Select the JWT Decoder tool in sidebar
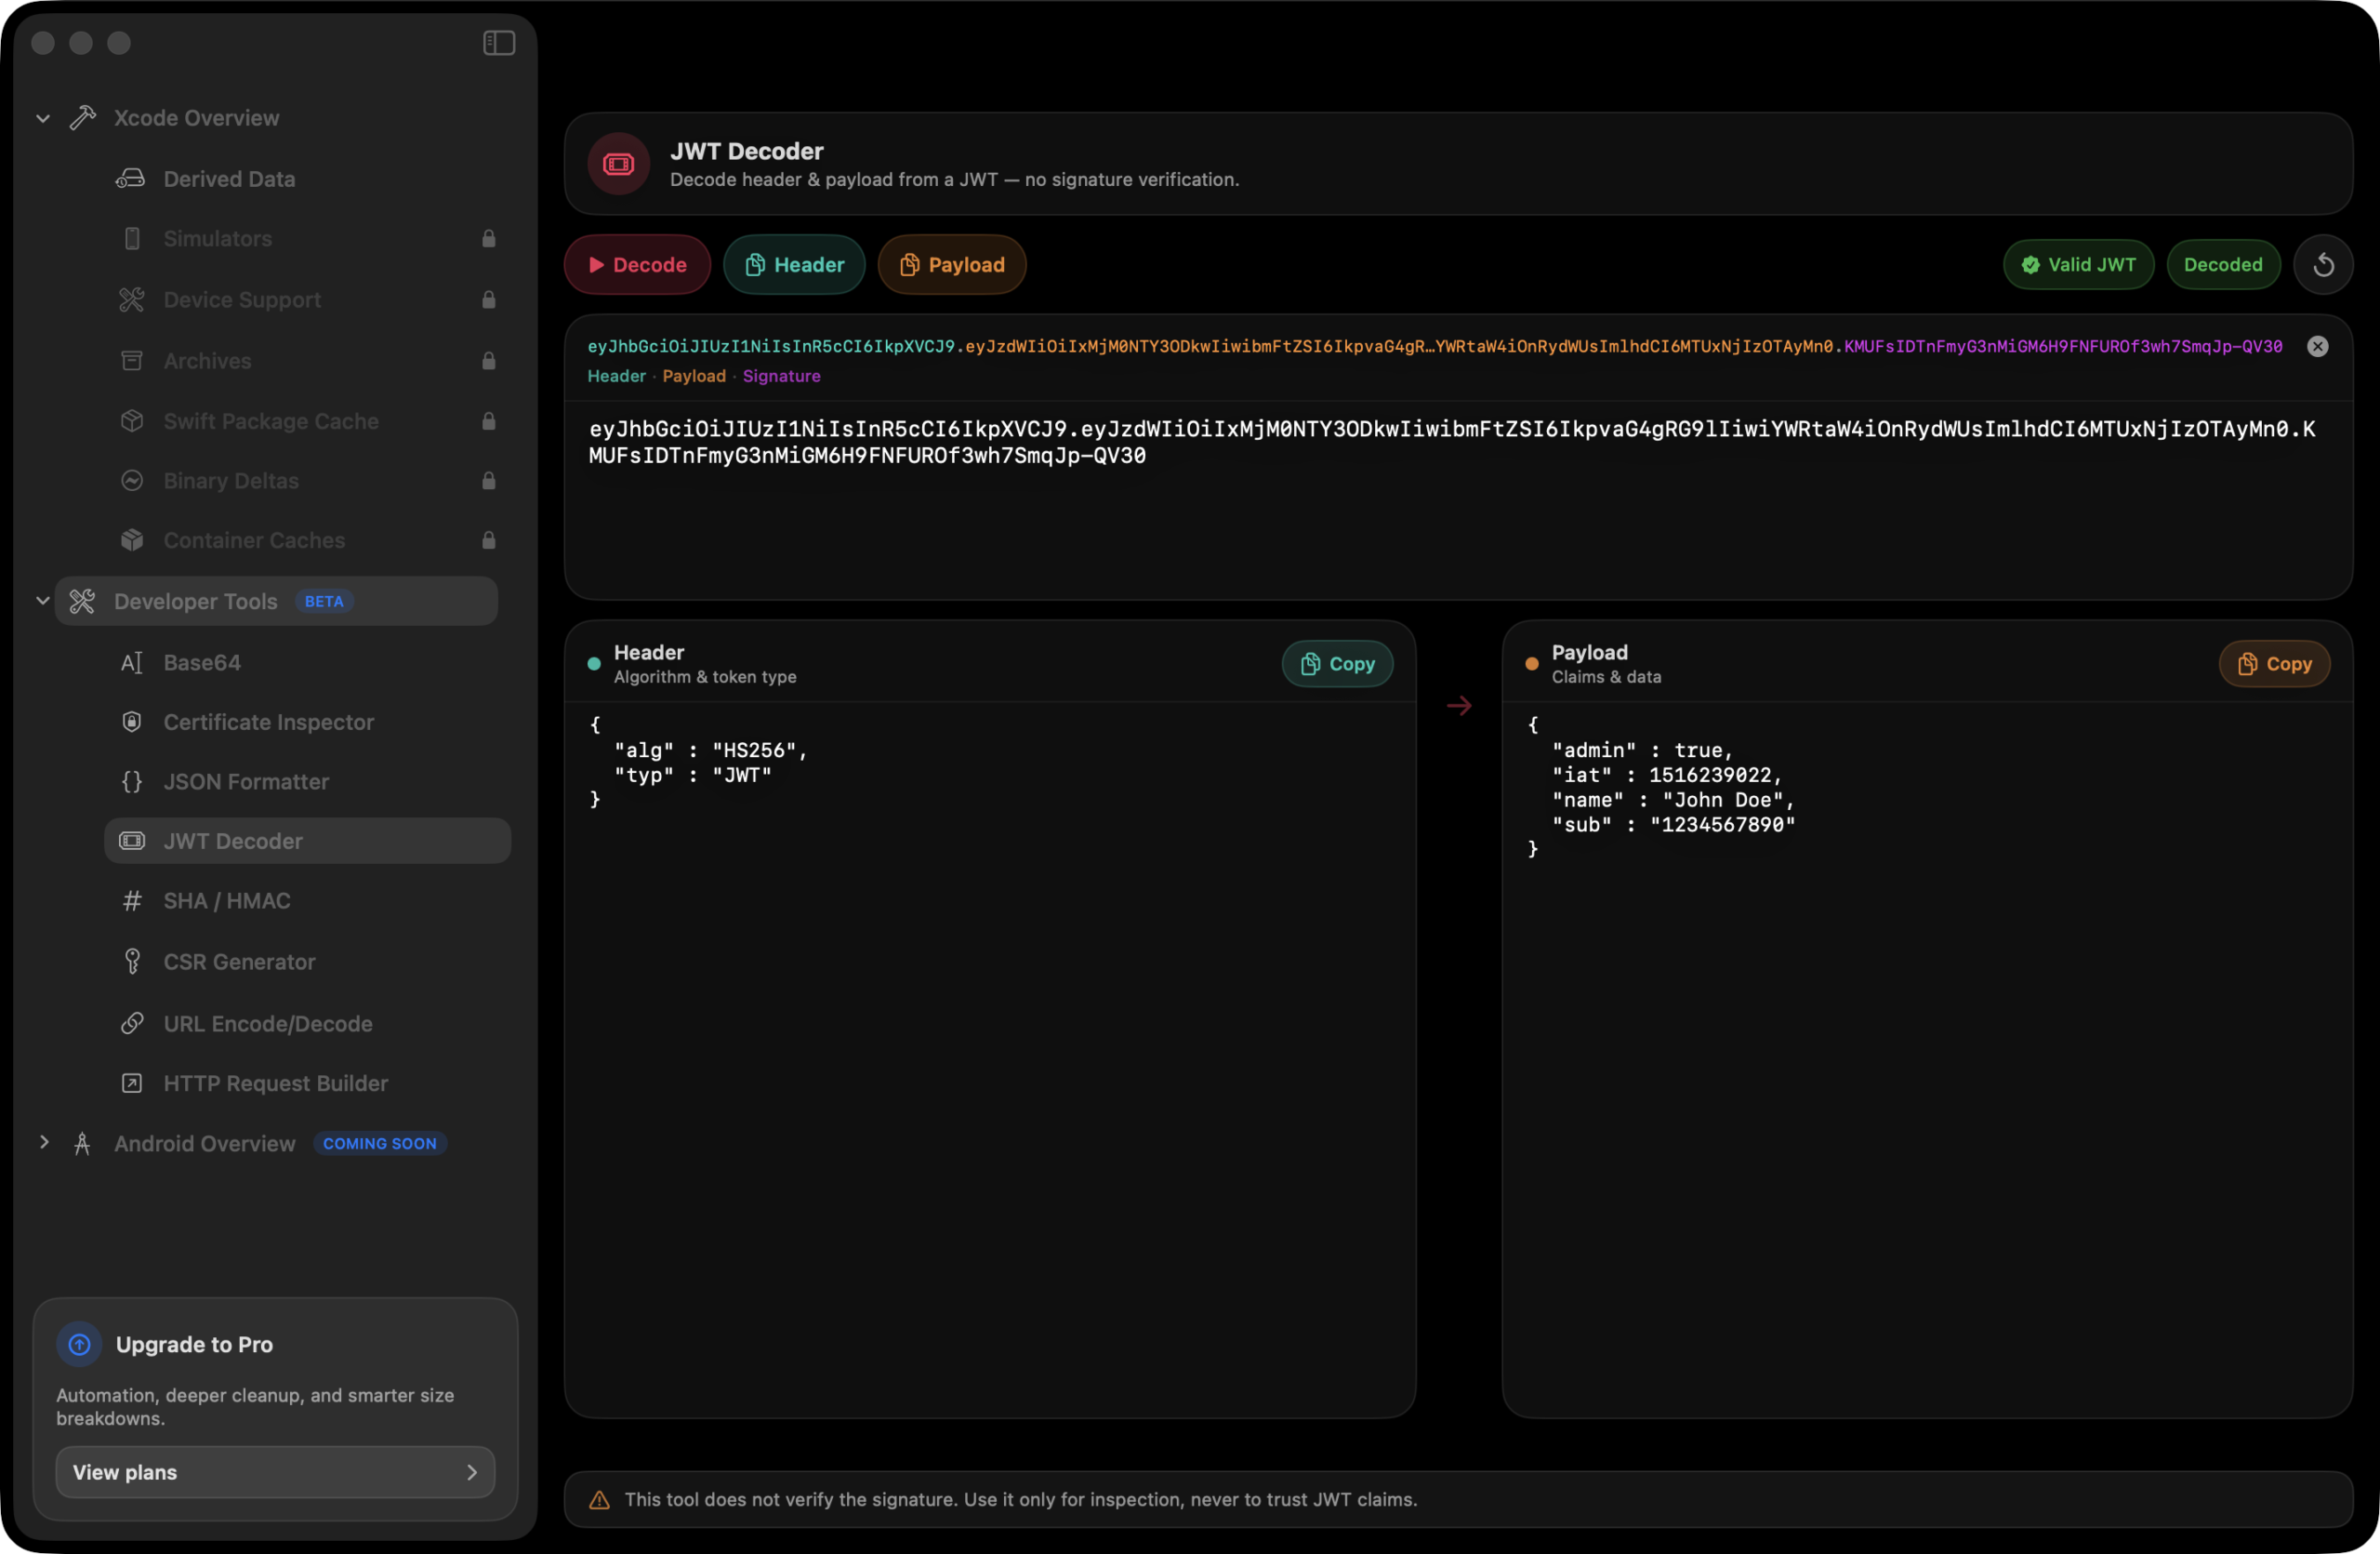The height and width of the screenshot is (1554, 2380). [233, 840]
